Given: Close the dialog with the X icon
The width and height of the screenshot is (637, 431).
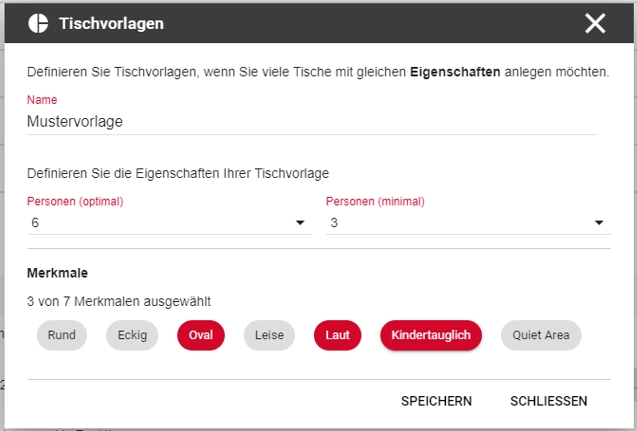Looking at the screenshot, I should tap(595, 23).
